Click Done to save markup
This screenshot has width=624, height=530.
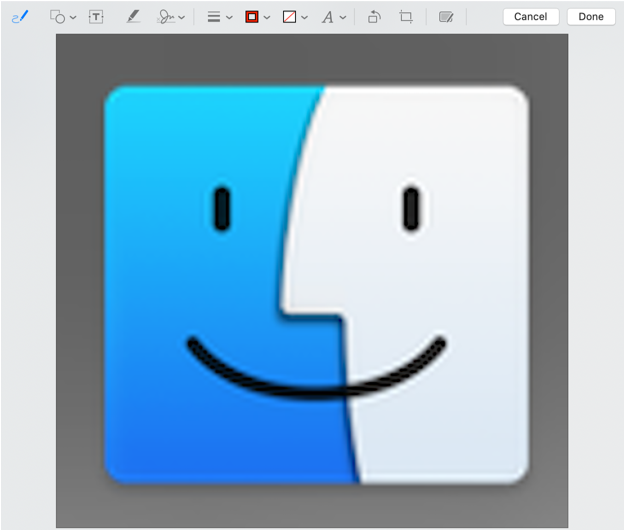[x=591, y=17]
